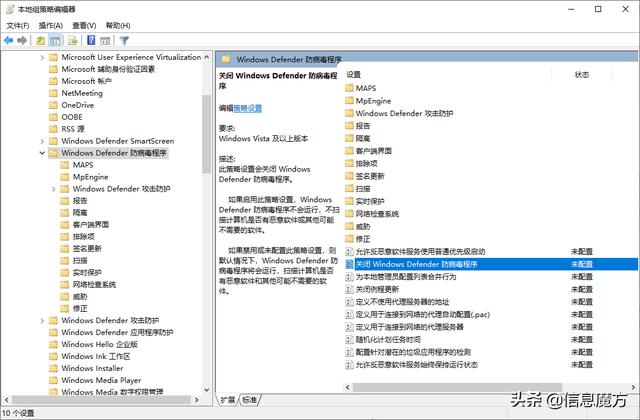Select OneDrive folder in the tree
Viewport: 640px width, 420px height.
click(78, 105)
